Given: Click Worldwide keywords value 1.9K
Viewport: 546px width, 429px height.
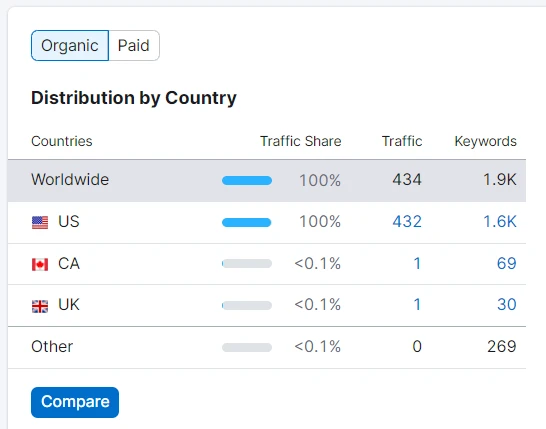Looking at the screenshot, I should pos(500,180).
